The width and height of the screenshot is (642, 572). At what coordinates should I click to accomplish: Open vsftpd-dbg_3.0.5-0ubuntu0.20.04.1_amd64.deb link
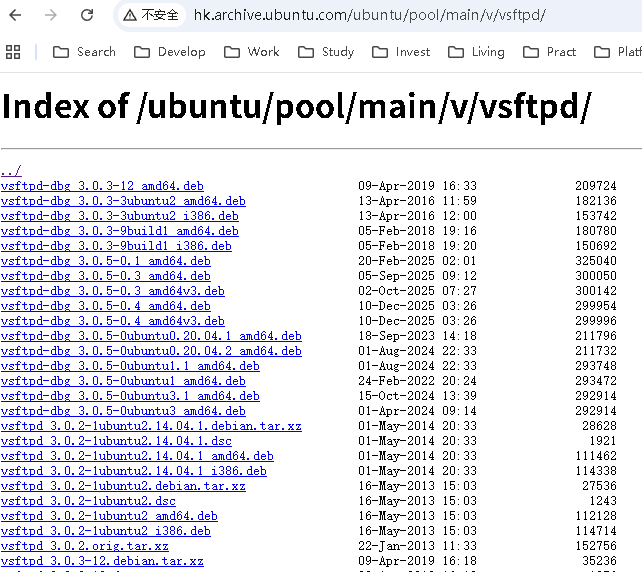[x=151, y=336]
